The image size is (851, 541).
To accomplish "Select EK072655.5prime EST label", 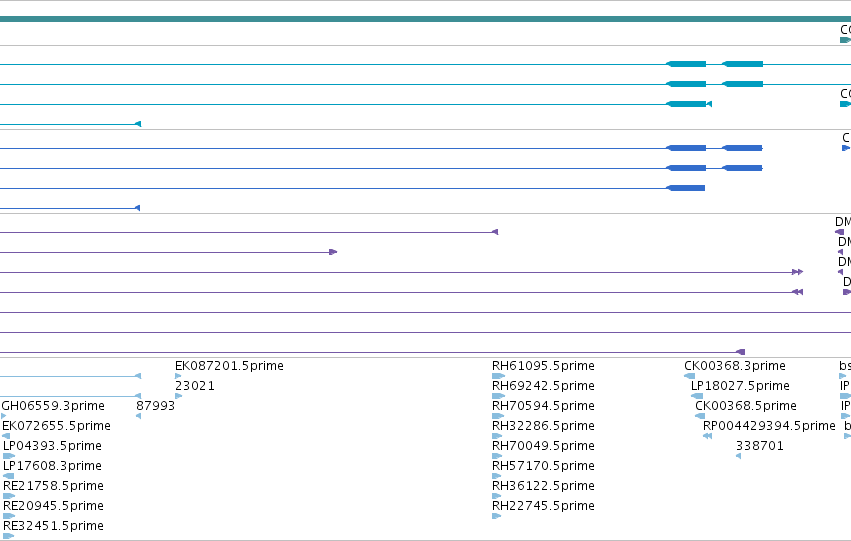I will click(x=56, y=426).
